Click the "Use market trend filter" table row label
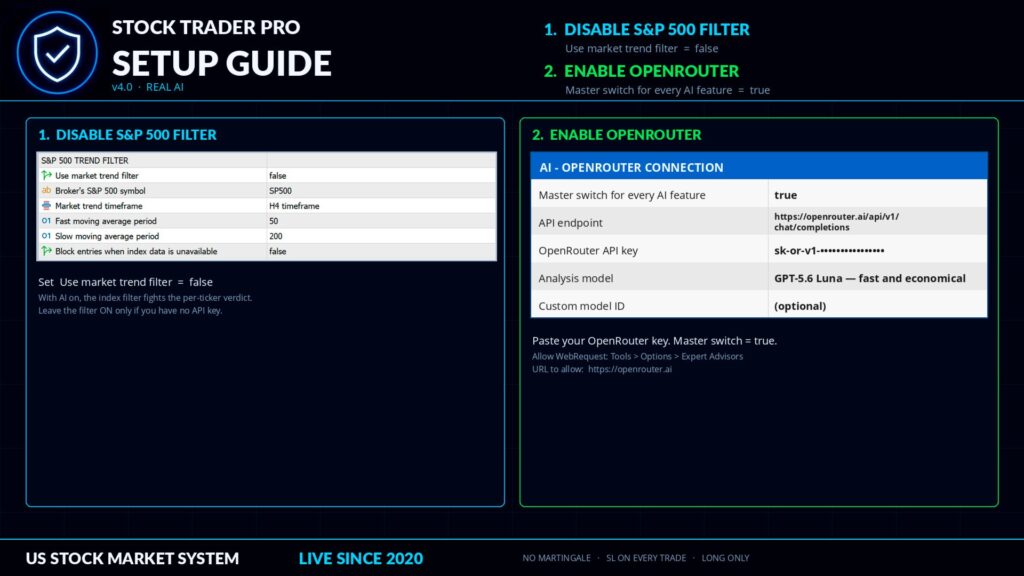Image resolution: width=1024 pixels, height=576 pixels. 97,176
